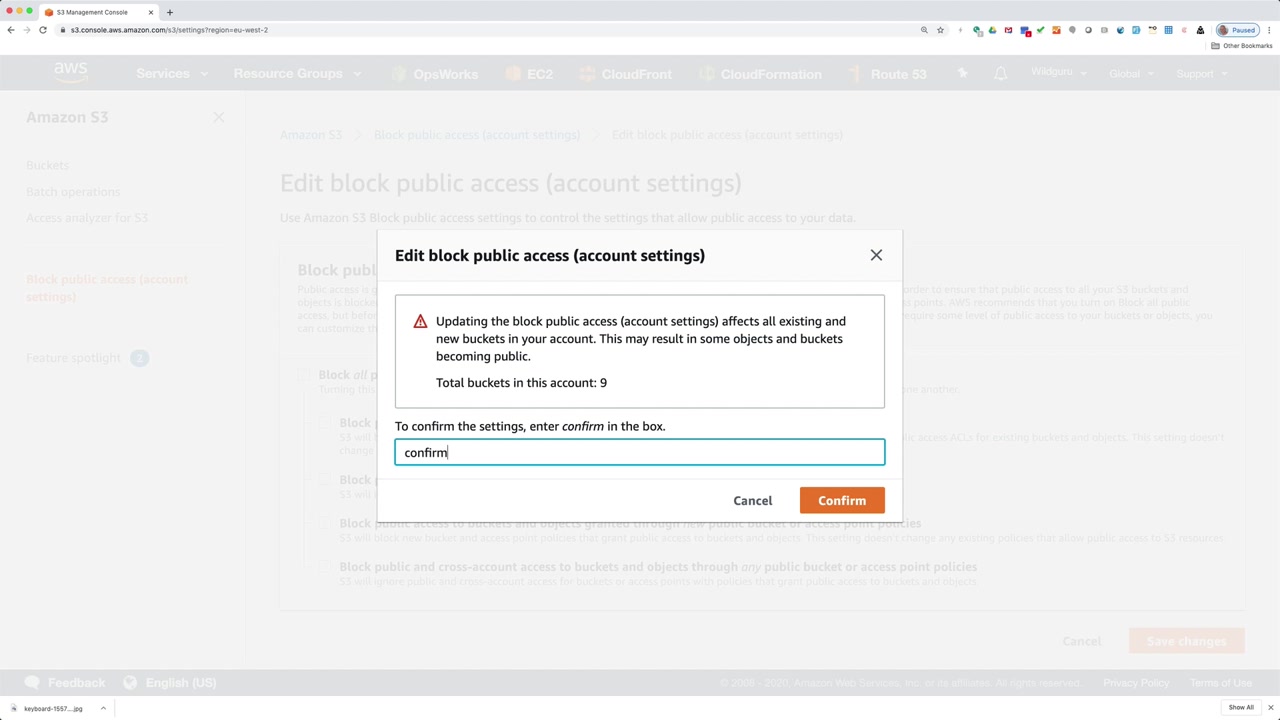The image size is (1280, 720).
Task: Toggle the any public bucket policies checkbox
Action: pos(324,567)
